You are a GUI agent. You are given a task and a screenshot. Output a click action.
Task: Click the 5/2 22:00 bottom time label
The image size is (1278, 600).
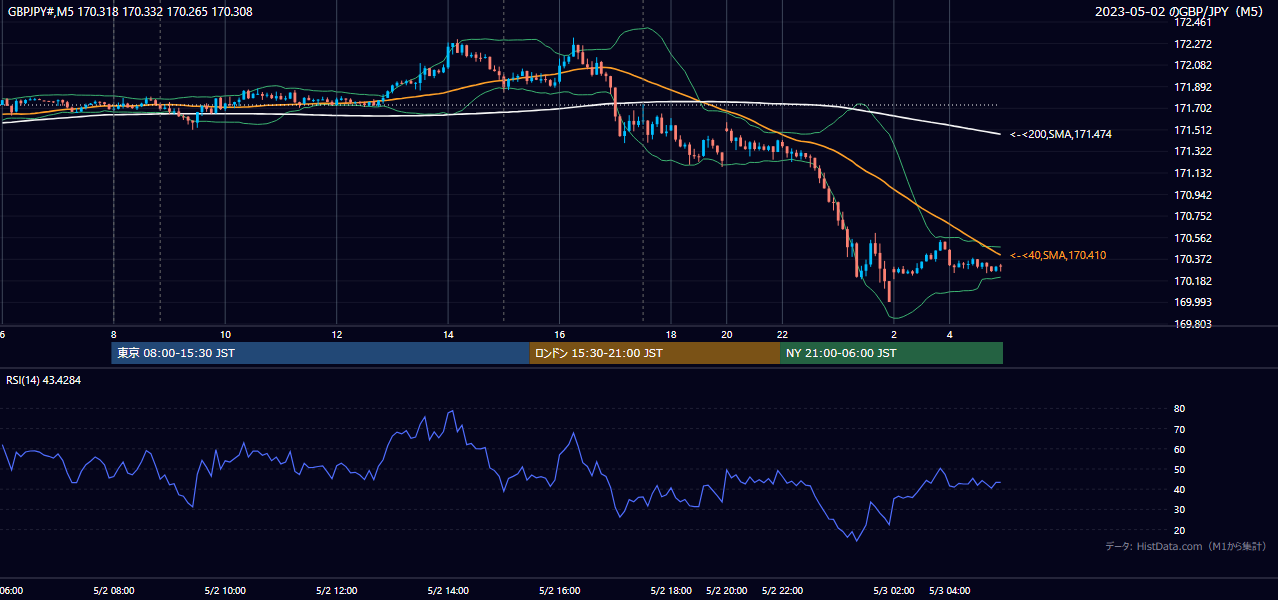(783, 591)
